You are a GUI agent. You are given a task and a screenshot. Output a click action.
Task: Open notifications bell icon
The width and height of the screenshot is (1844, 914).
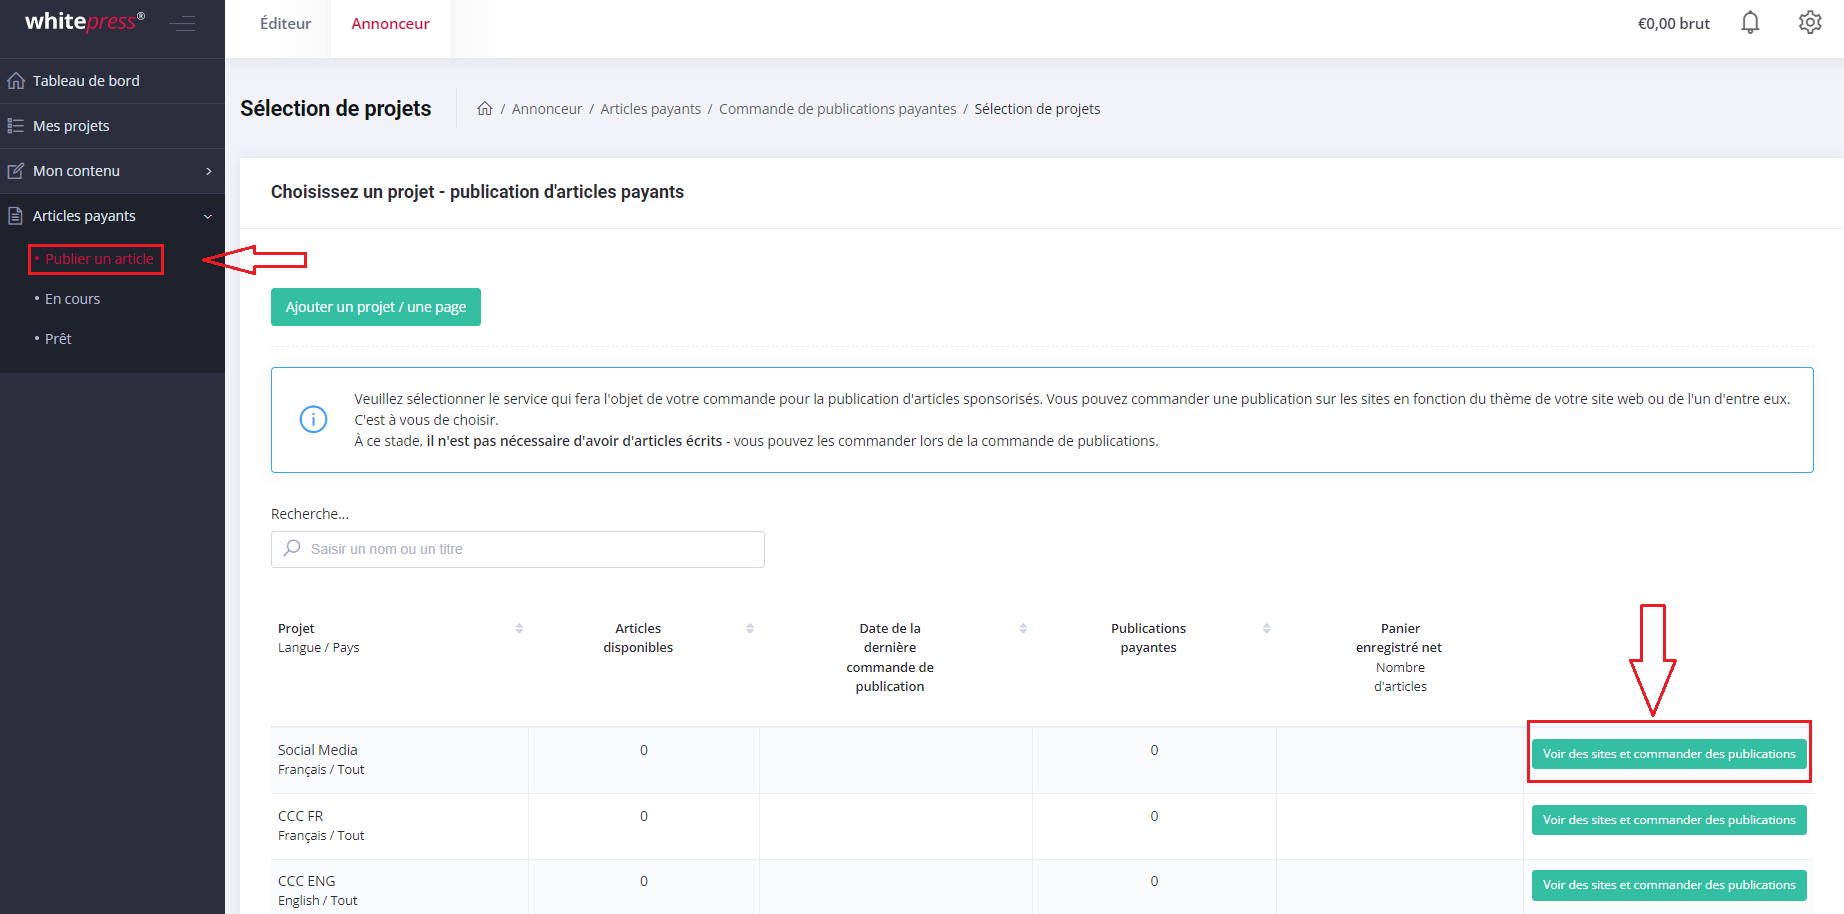1750,22
